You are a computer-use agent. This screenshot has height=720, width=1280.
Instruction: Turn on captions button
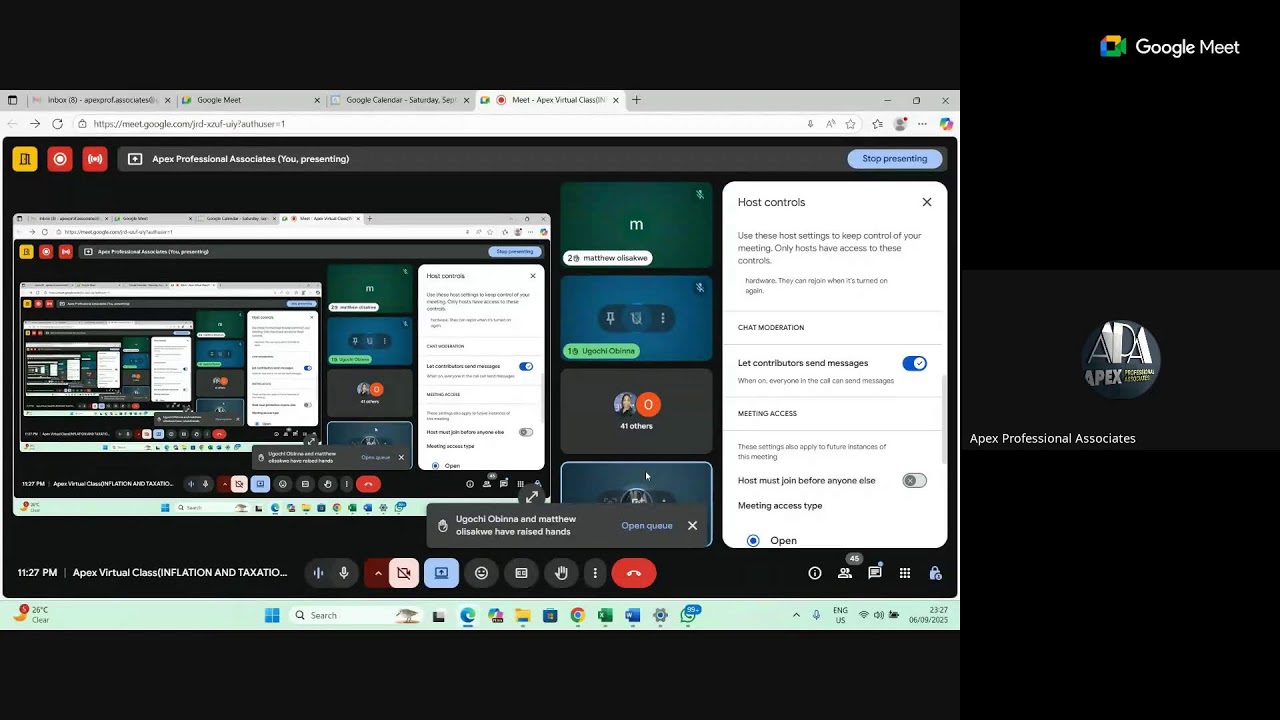[521, 573]
